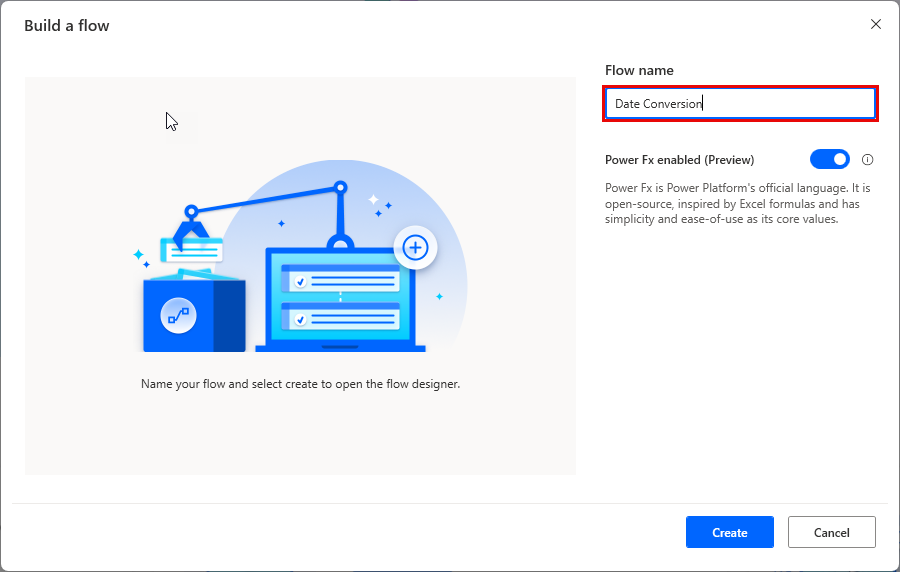Click the 'Flow name' label
900x572 pixels.
639,71
